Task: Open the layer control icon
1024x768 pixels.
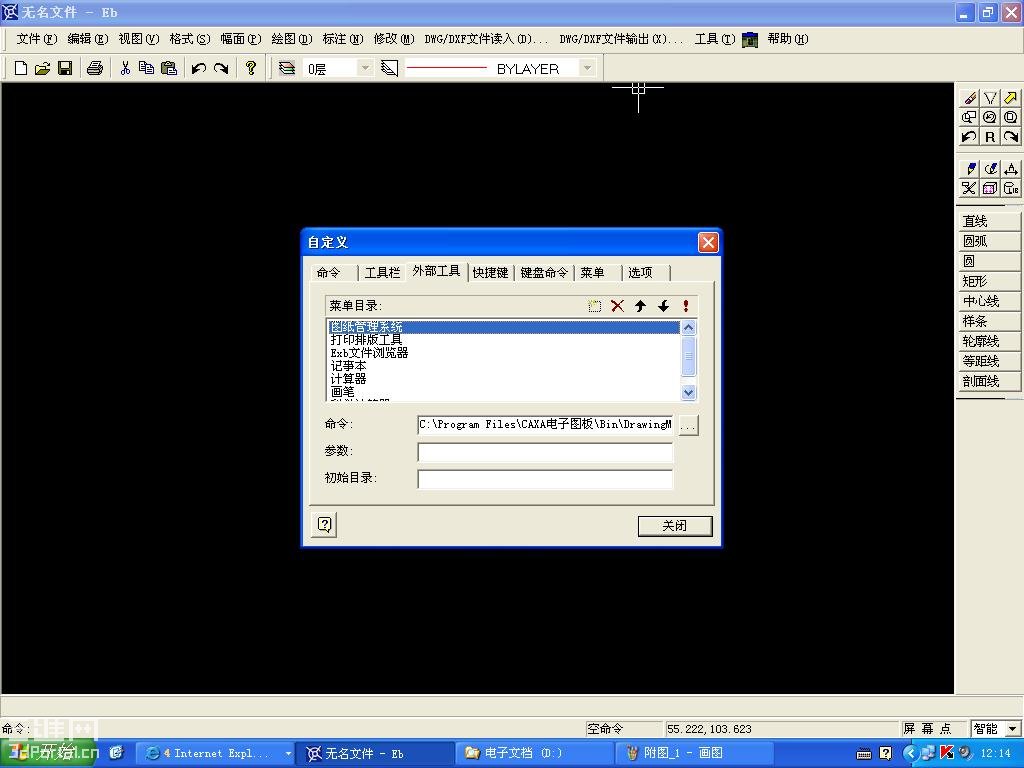Action: 287,68
